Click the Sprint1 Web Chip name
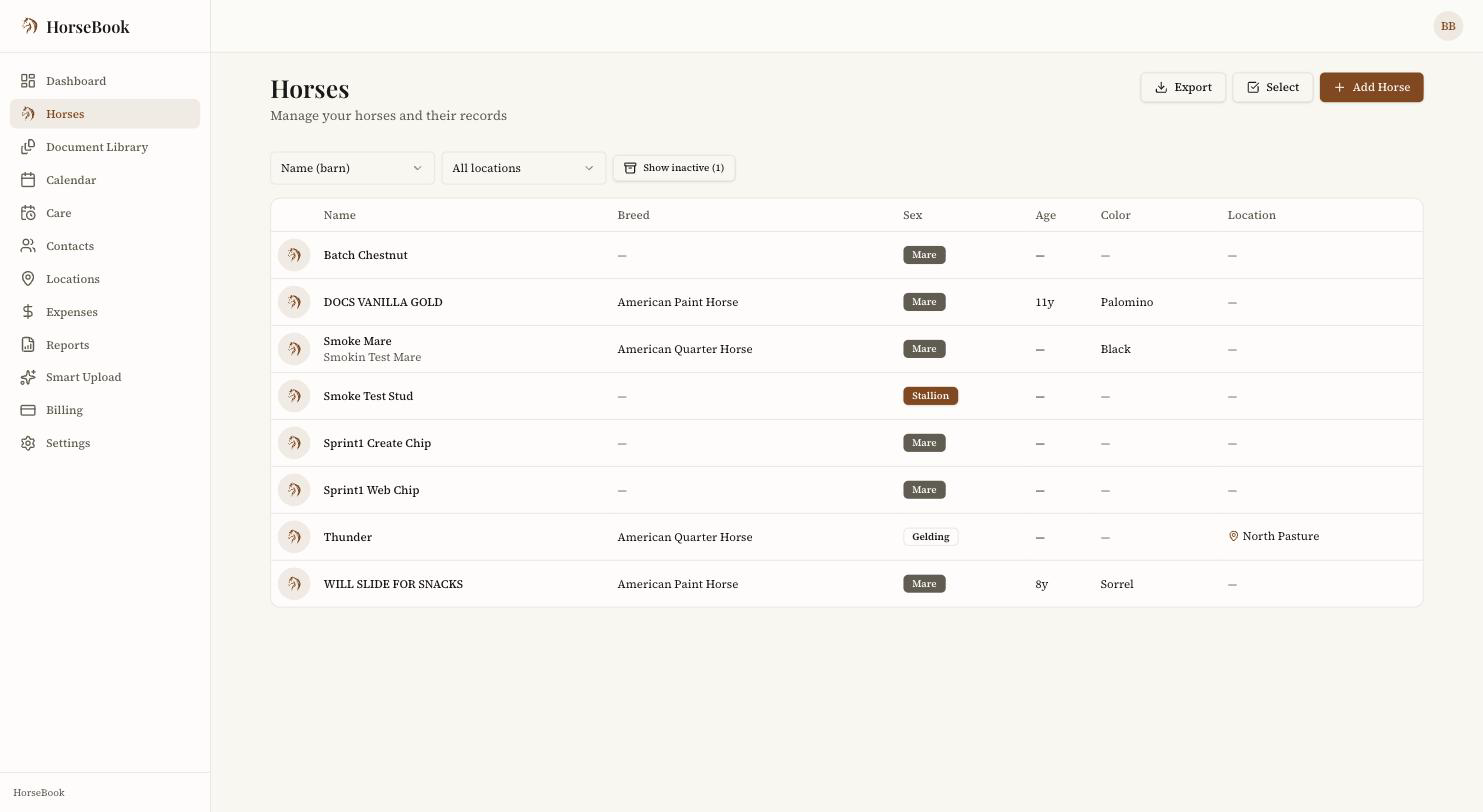 pyautogui.click(x=372, y=490)
